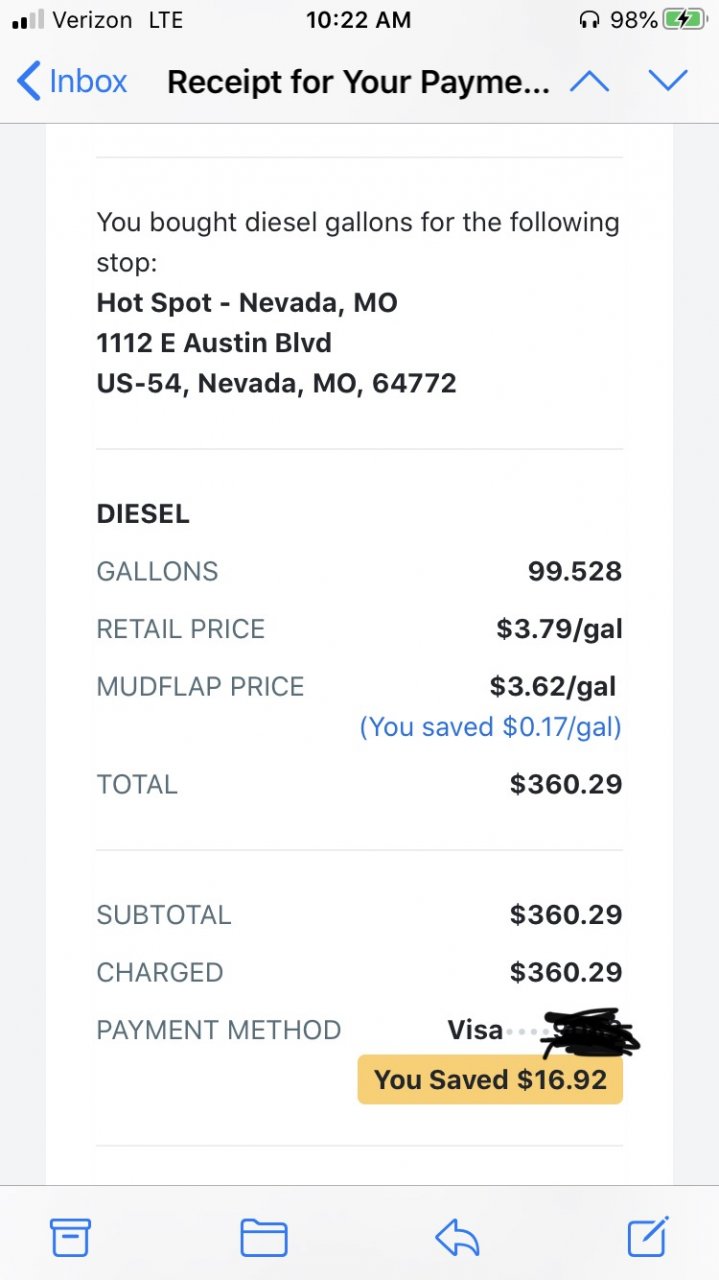719x1280 pixels.
Task: Tap the You Saved $16.92 badge
Action: point(490,1080)
